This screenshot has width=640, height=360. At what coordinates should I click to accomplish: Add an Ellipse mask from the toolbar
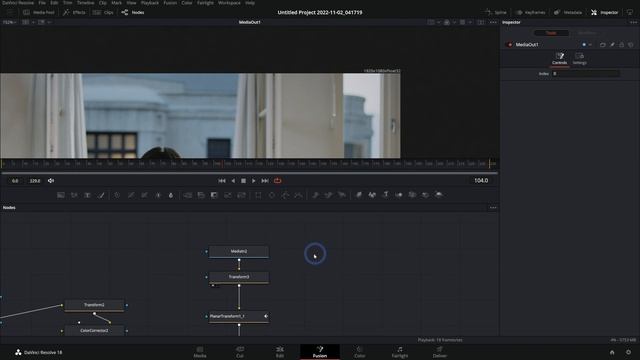click(272, 195)
